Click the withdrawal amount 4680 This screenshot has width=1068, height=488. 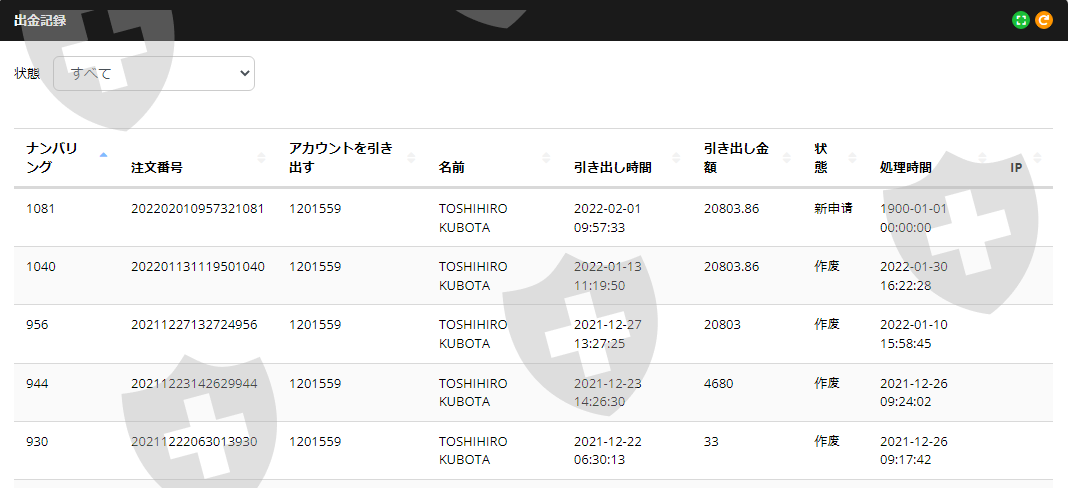coord(720,383)
